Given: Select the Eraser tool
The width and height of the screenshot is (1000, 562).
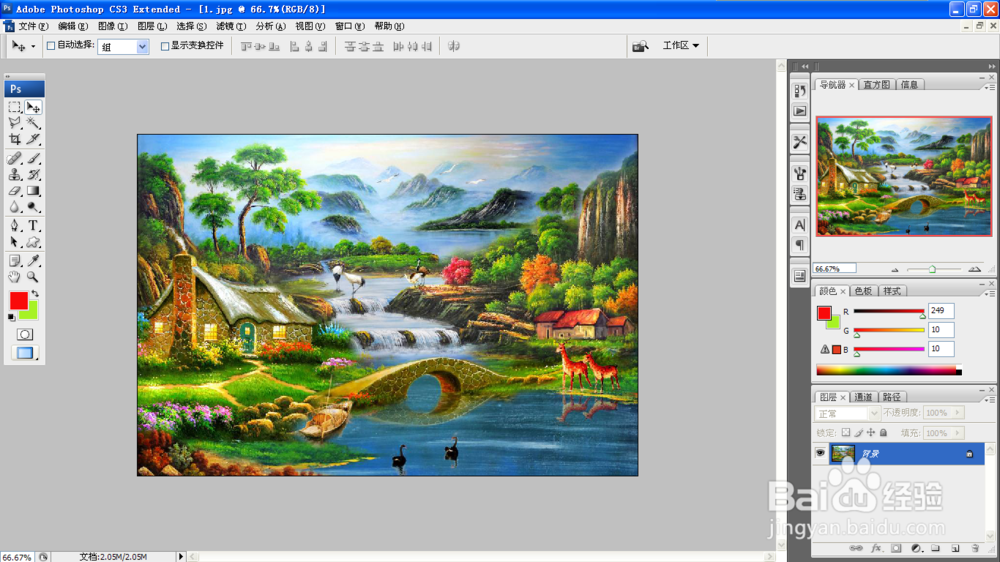Looking at the screenshot, I should pos(15,190).
